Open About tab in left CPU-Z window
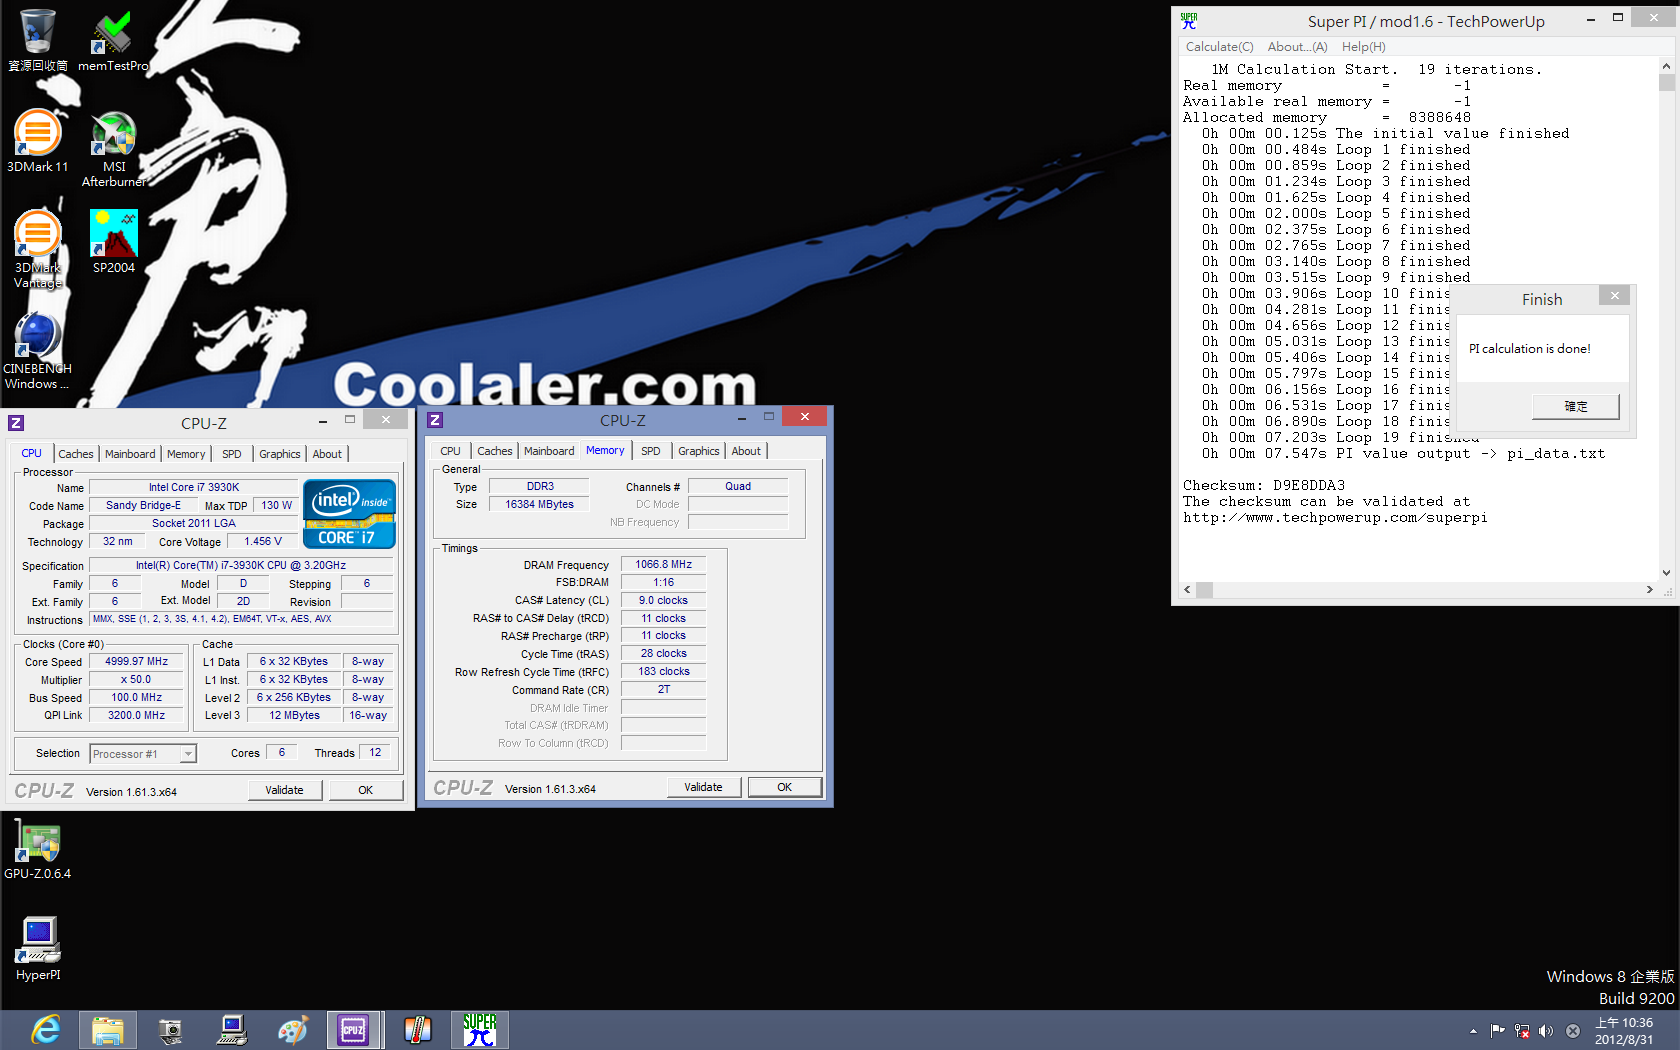Screen dimensions: 1680x1050 coord(327,454)
